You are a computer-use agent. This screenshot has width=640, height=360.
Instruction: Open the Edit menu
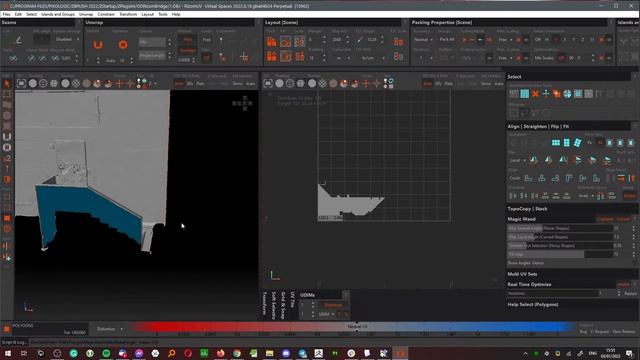[x=18, y=14]
